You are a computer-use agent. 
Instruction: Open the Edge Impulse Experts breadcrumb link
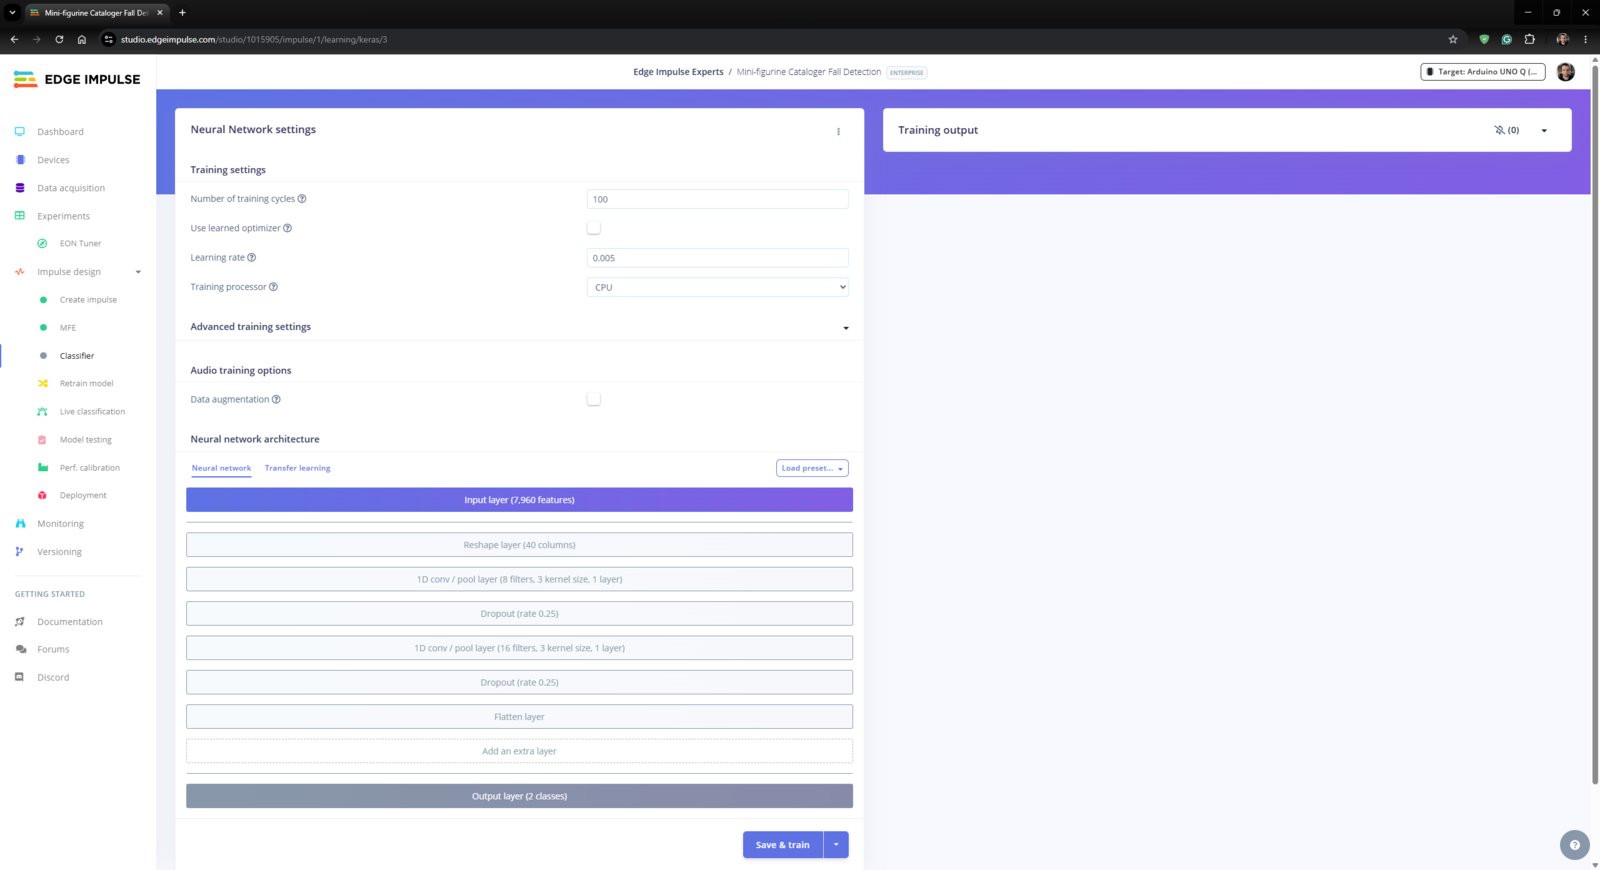point(678,72)
